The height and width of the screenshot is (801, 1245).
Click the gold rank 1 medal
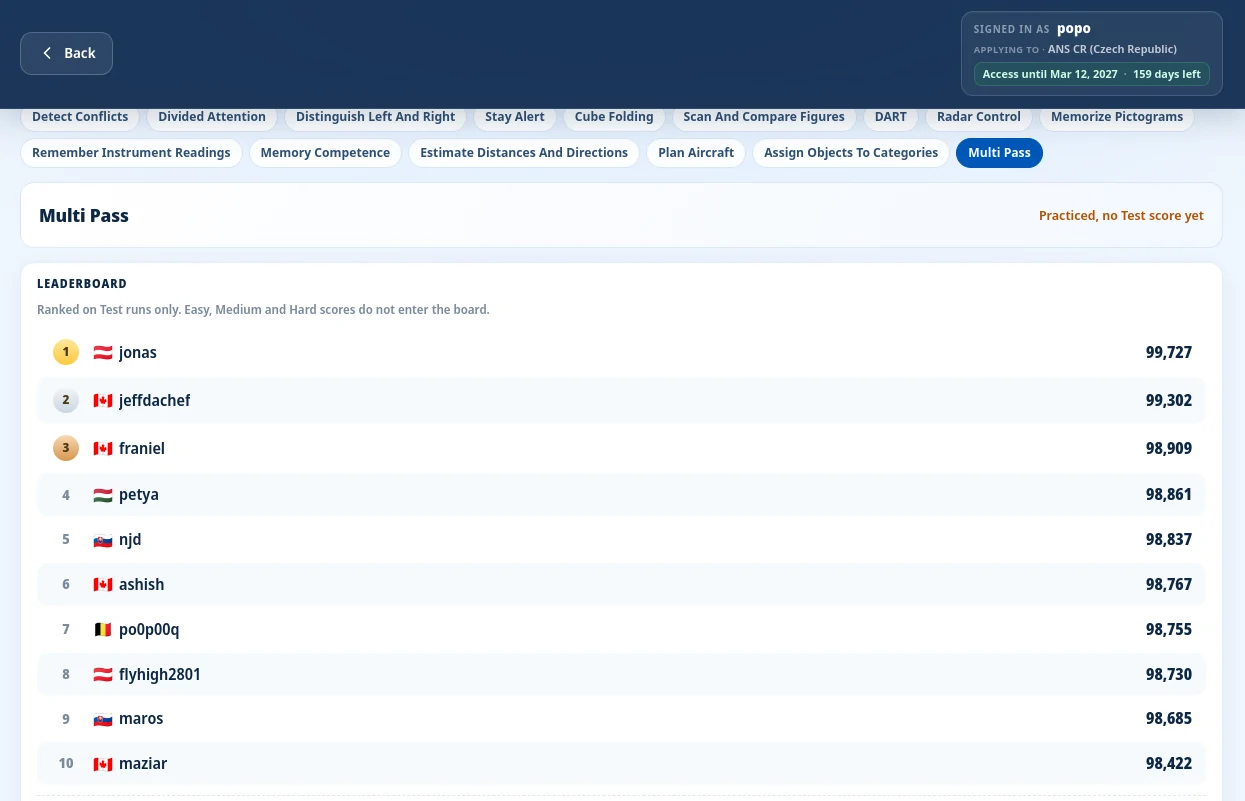(66, 352)
